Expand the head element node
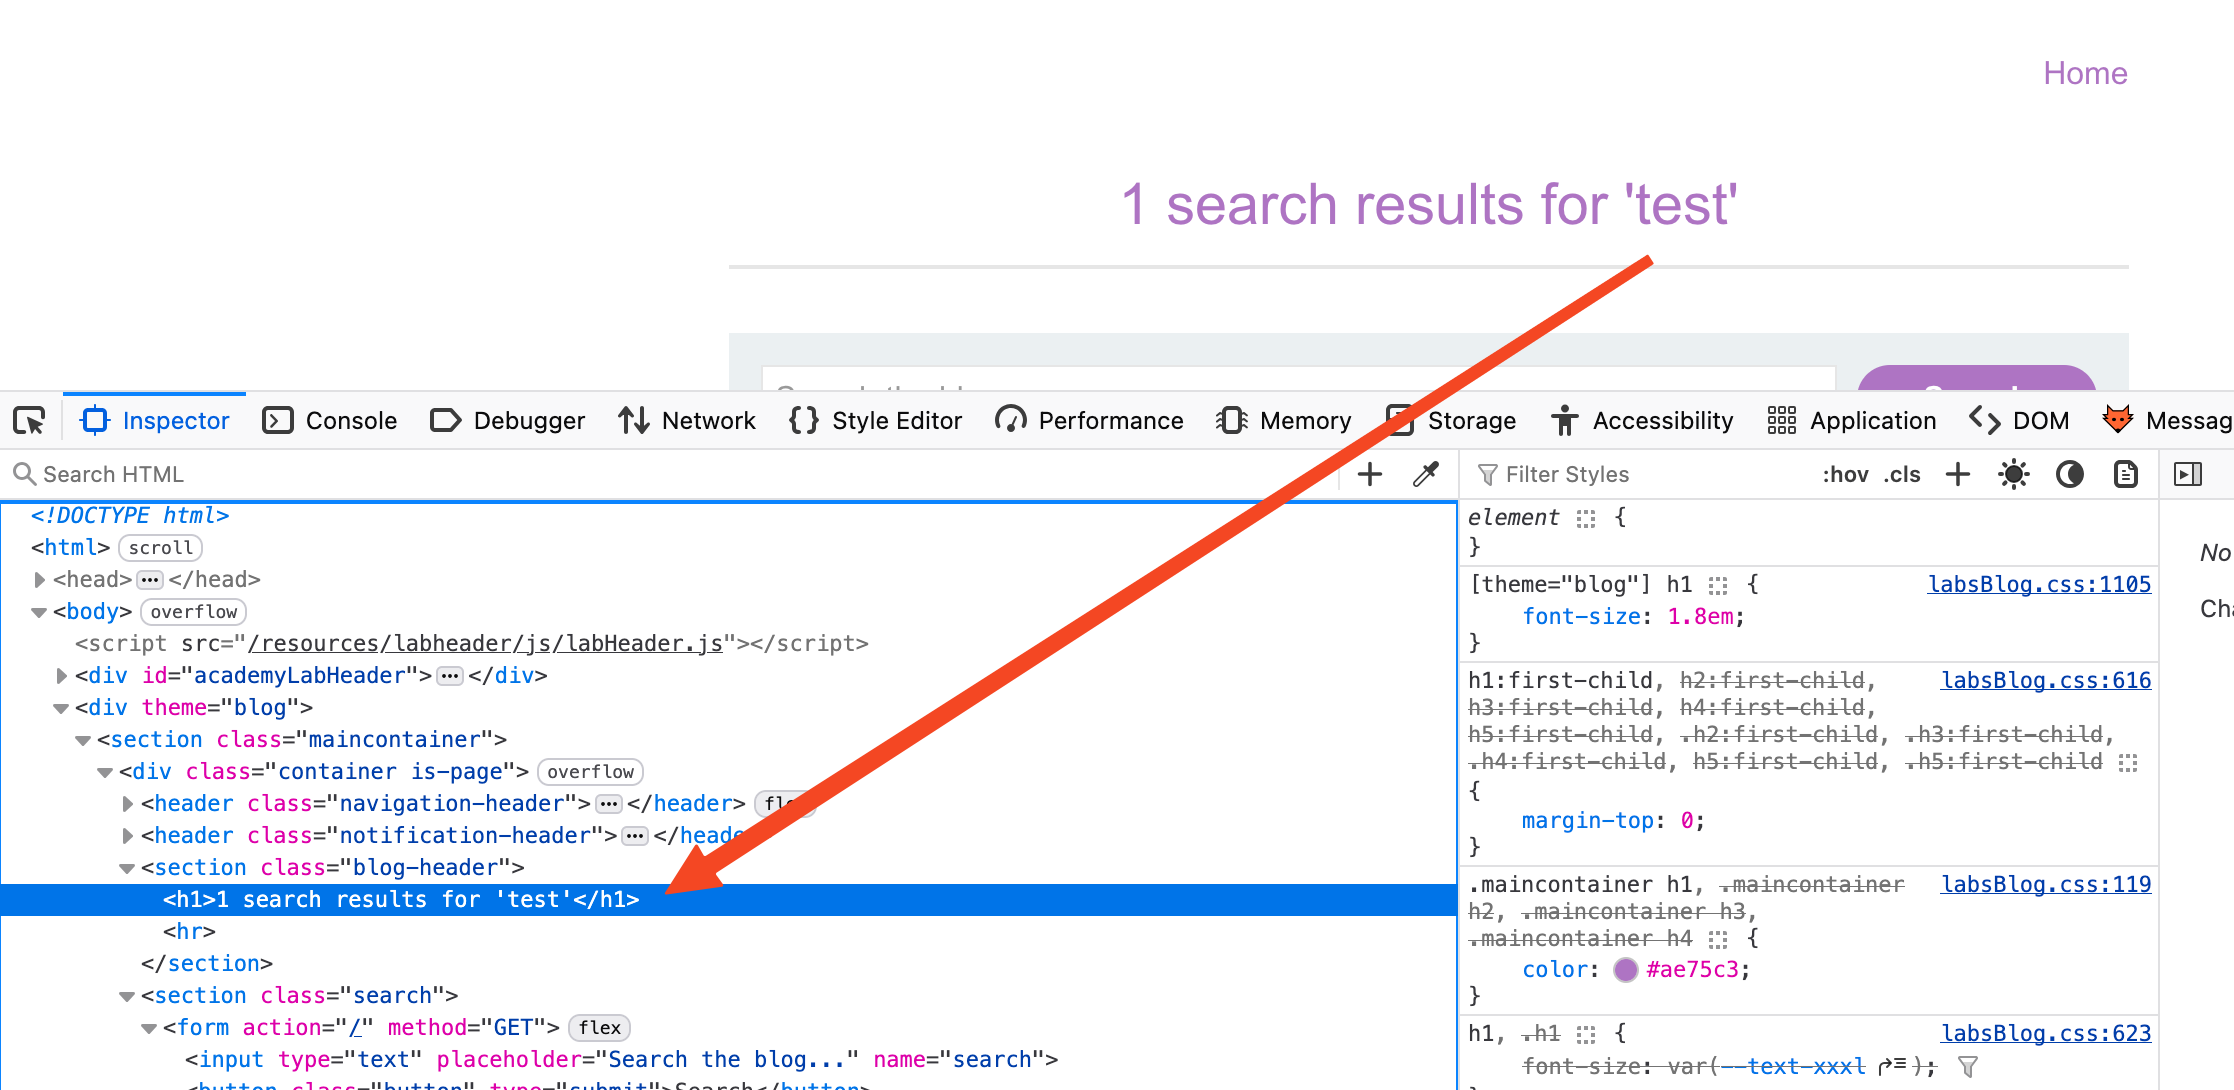This screenshot has width=2234, height=1090. 40,580
